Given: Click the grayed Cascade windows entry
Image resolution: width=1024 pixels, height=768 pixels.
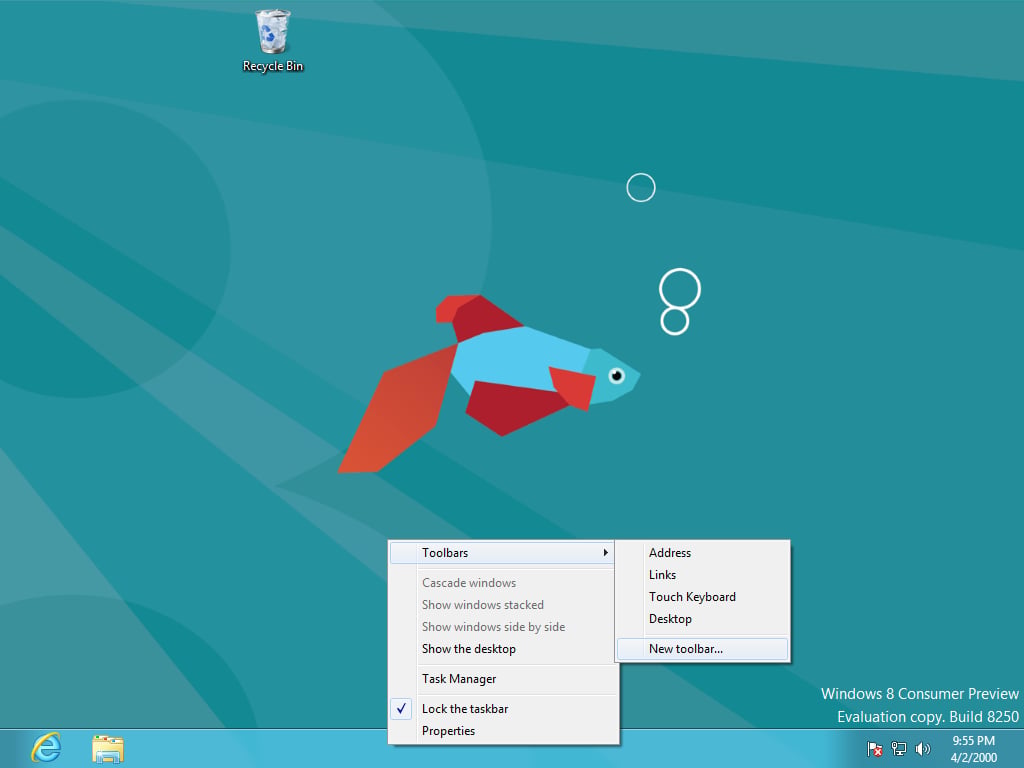Looking at the screenshot, I should tap(502, 583).
